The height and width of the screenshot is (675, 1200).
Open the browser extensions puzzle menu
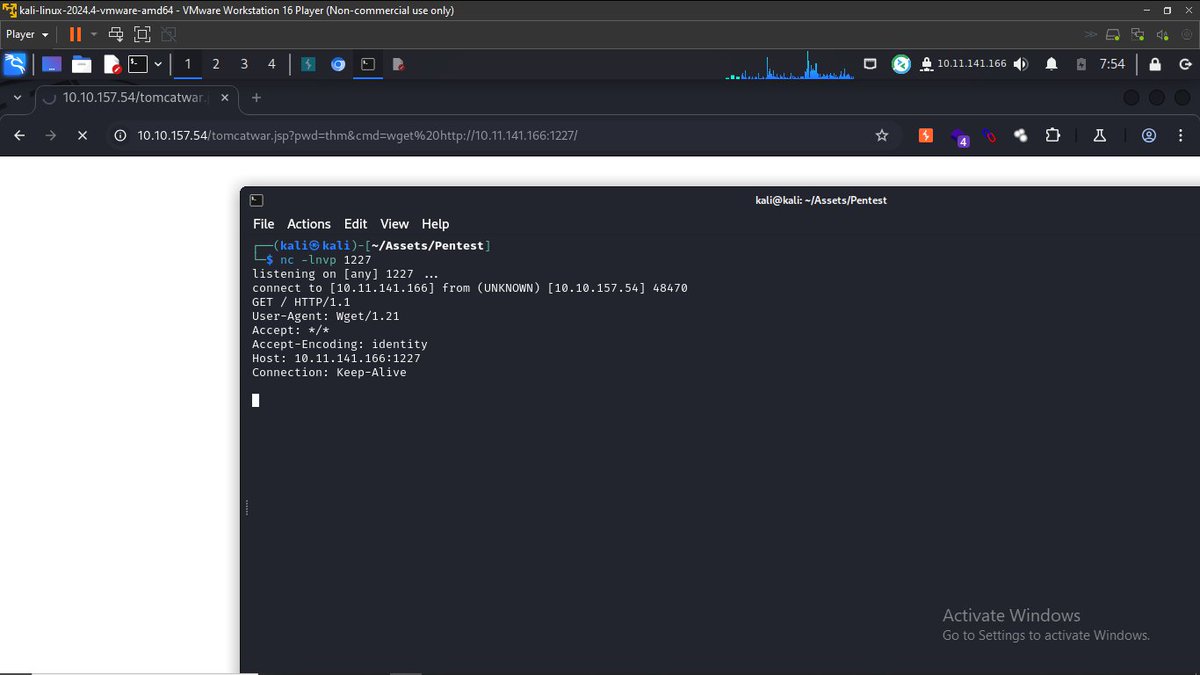[x=1053, y=135]
